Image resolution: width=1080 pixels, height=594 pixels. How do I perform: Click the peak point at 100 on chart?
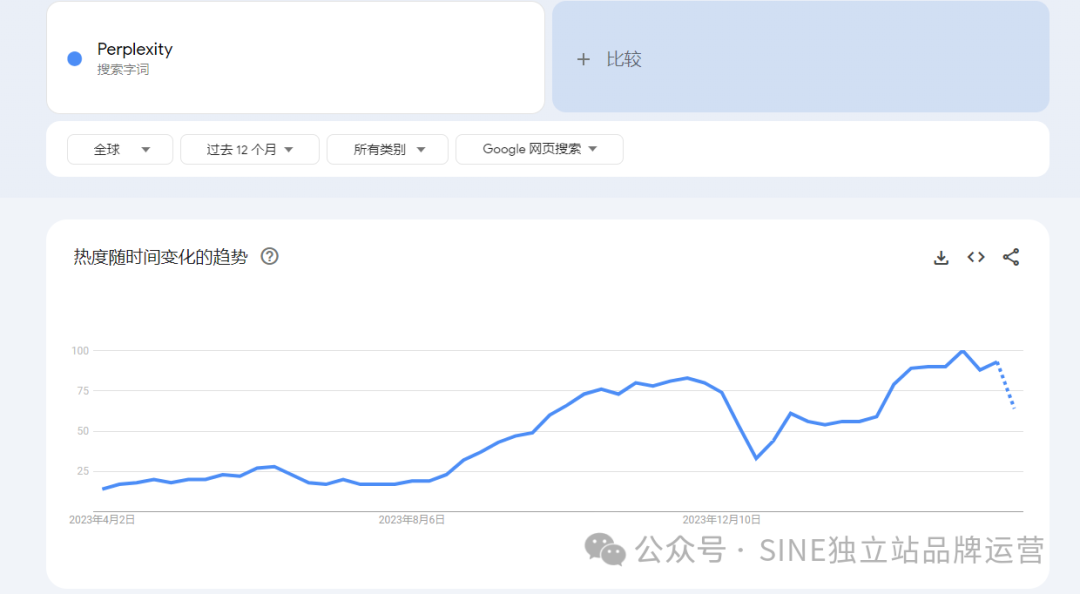point(963,351)
